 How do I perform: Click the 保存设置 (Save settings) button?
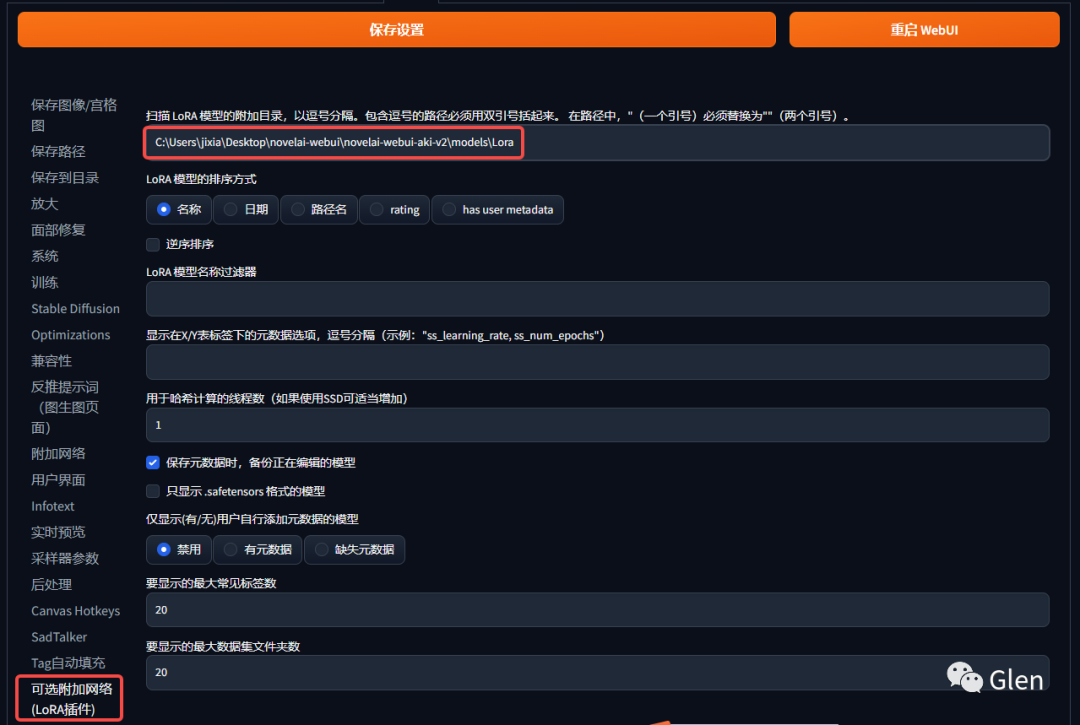coord(396,30)
